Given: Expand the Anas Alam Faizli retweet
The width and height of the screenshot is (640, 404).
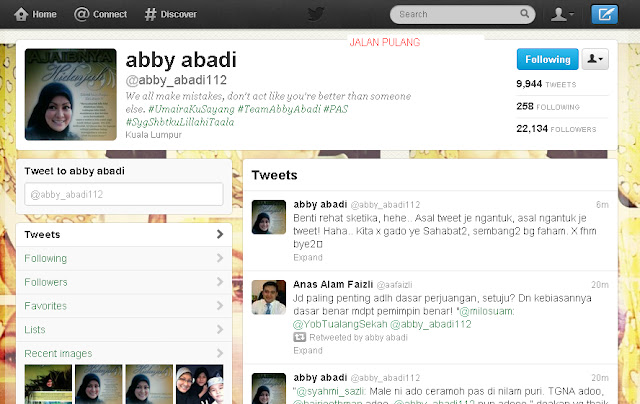Looking at the screenshot, I should [308, 351].
